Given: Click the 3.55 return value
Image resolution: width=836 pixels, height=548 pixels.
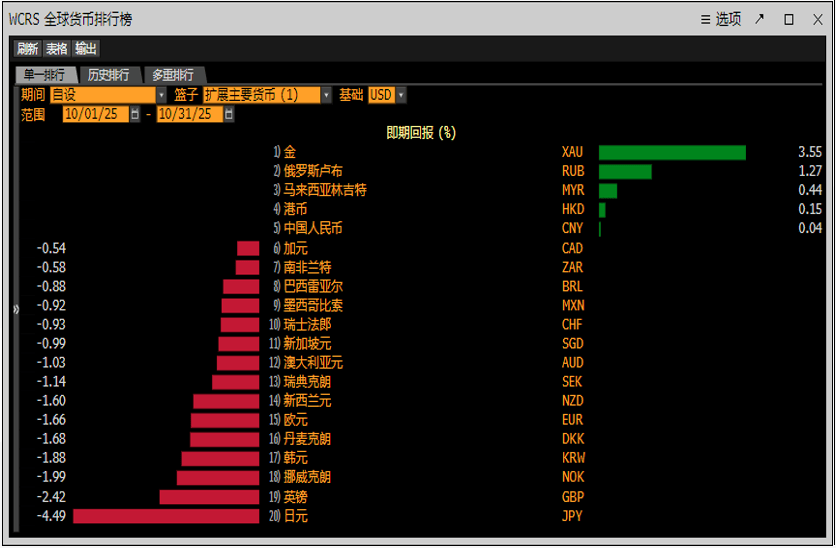Looking at the screenshot, I should click(810, 152).
